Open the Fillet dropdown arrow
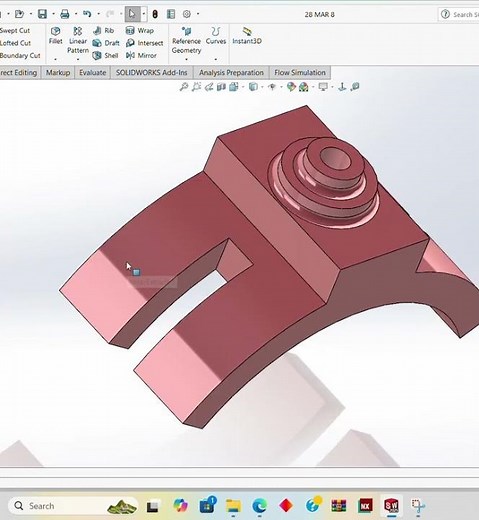The image size is (479, 520). tap(55, 59)
